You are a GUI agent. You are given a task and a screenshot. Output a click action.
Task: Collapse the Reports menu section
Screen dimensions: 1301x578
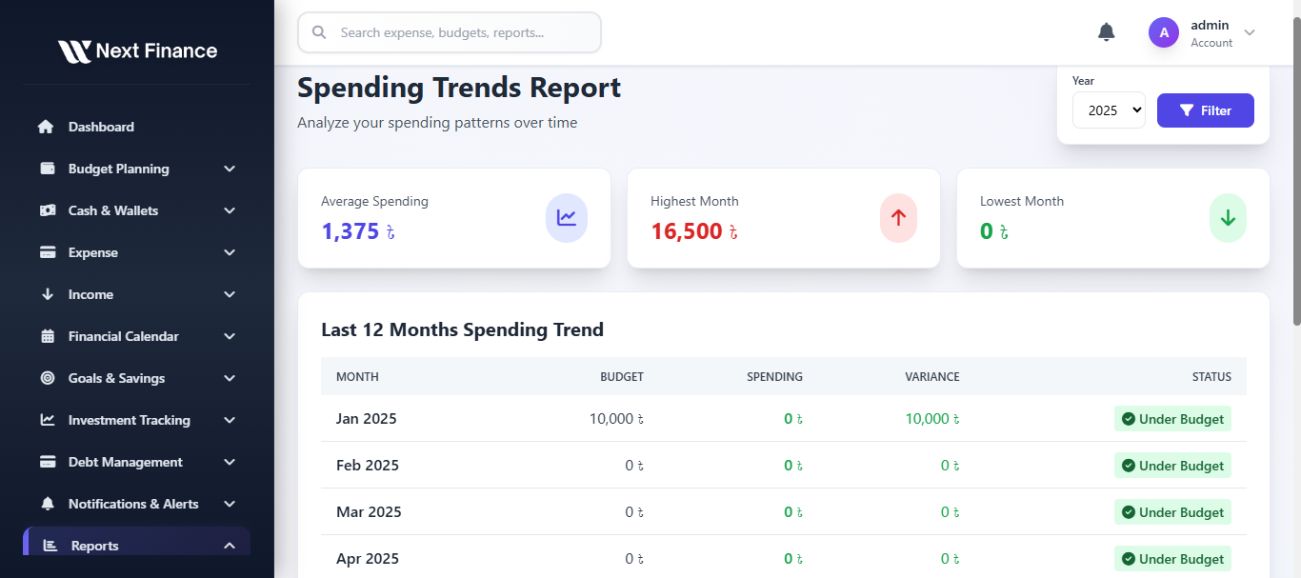click(x=229, y=546)
